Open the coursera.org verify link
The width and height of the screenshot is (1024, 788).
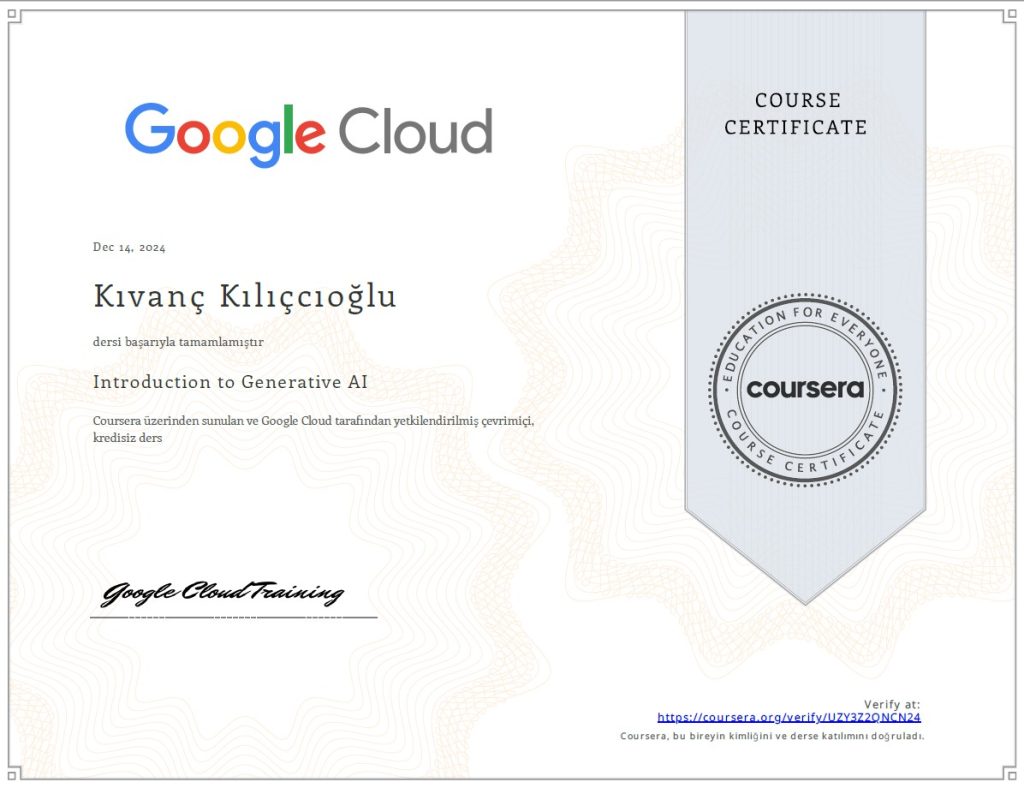point(788,717)
